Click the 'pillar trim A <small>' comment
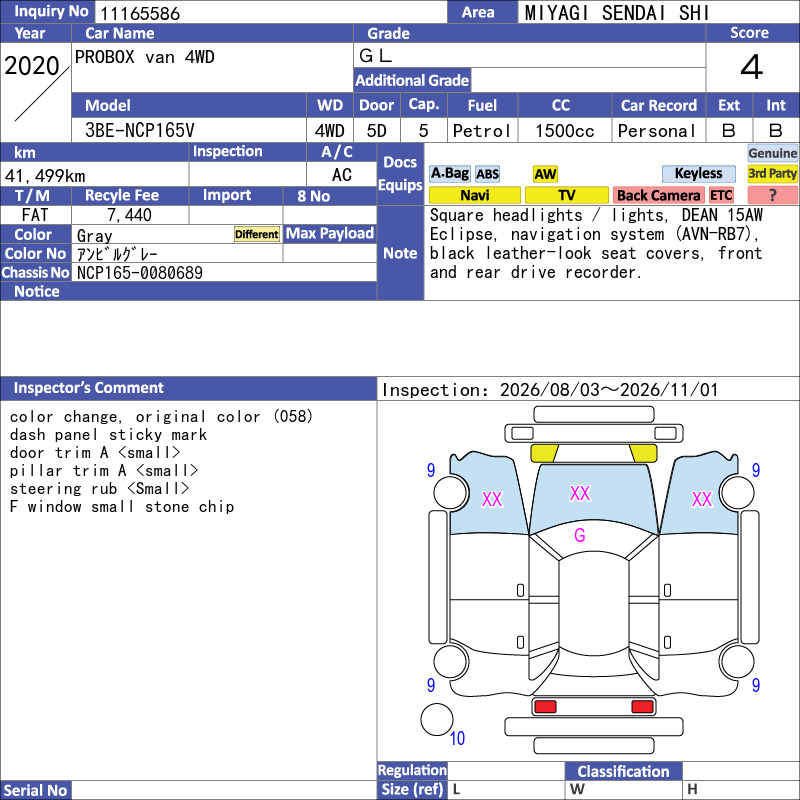 104,470
